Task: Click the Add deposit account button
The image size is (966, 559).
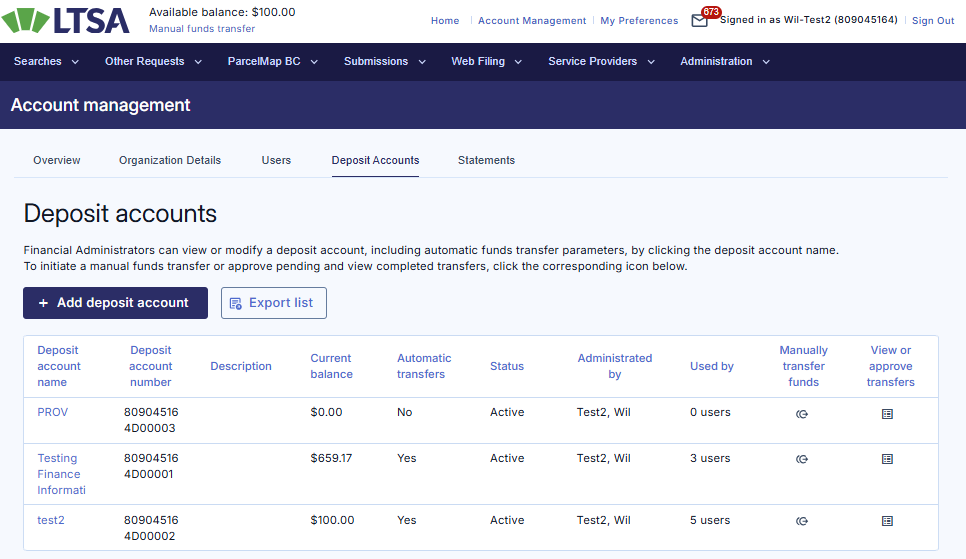Action: pyautogui.click(x=115, y=303)
